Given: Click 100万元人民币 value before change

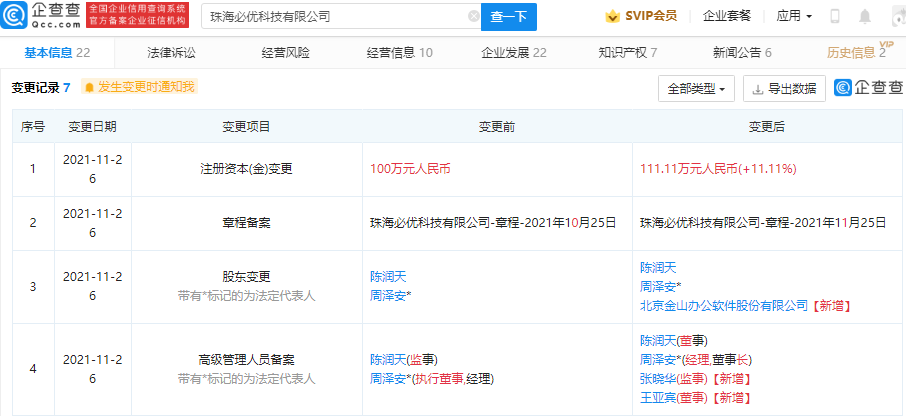Looking at the screenshot, I should 410,169.
